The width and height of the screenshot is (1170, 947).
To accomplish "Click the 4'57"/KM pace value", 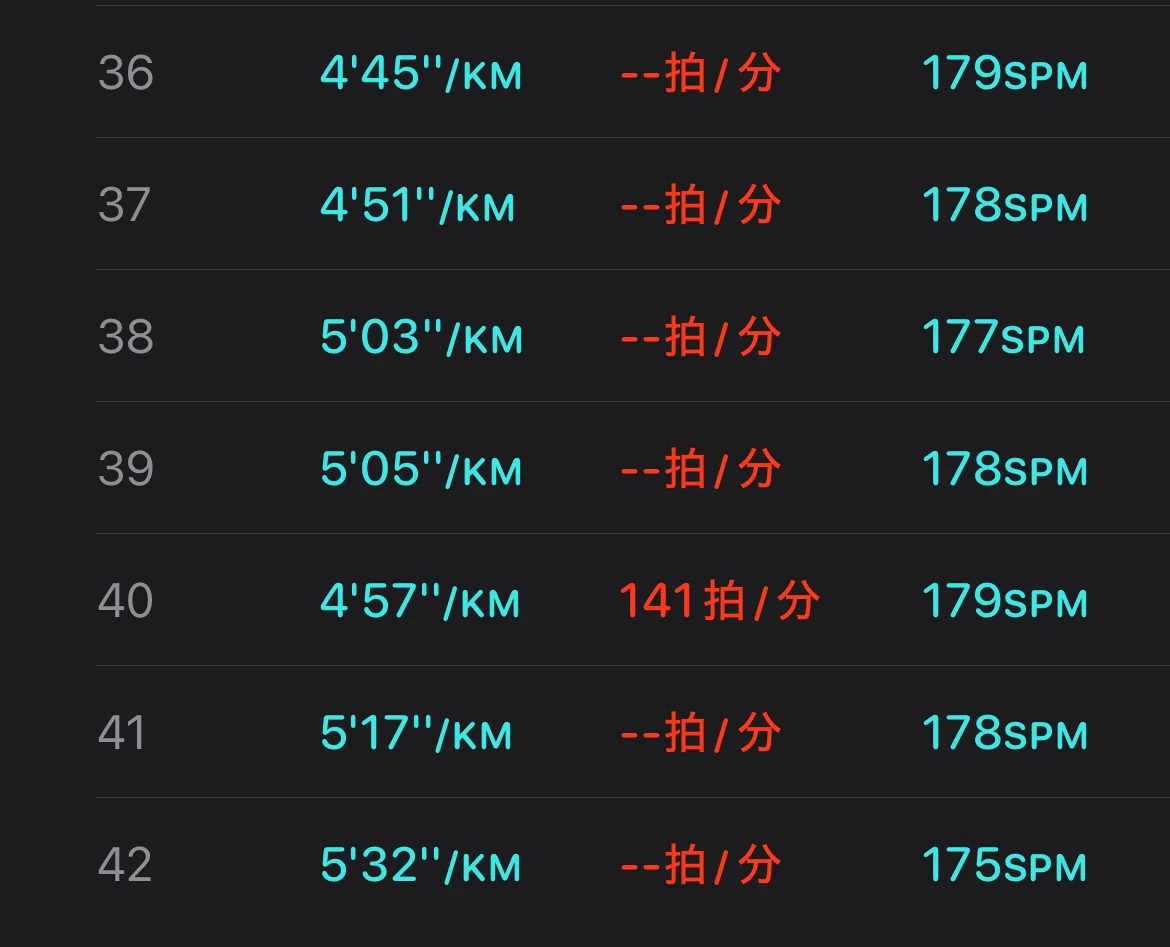I will pos(420,601).
